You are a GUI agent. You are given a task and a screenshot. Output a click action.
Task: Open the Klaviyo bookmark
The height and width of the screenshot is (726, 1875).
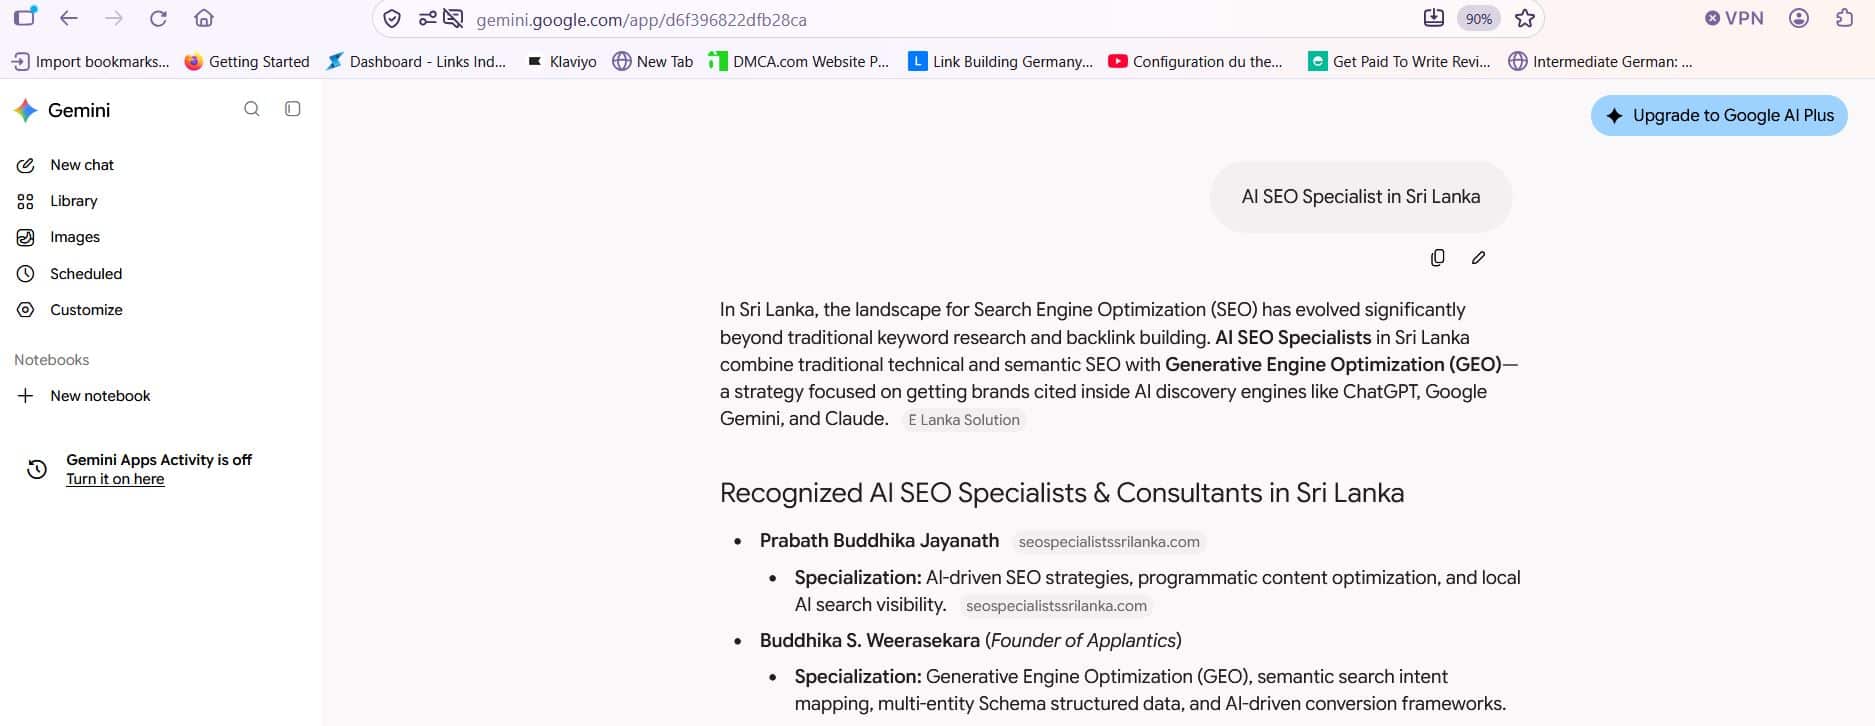click(561, 61)
